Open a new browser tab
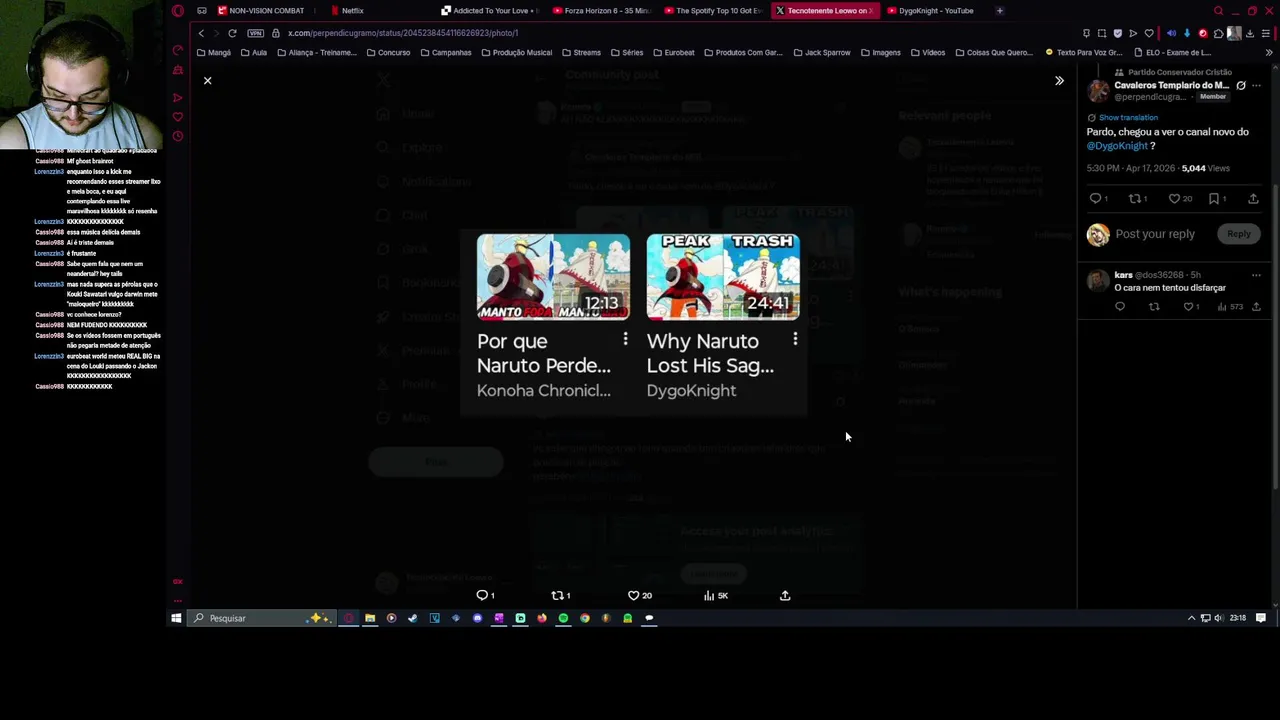Image resolution: width=1280 pixels, height=720 pixels. tap(999, 10)
